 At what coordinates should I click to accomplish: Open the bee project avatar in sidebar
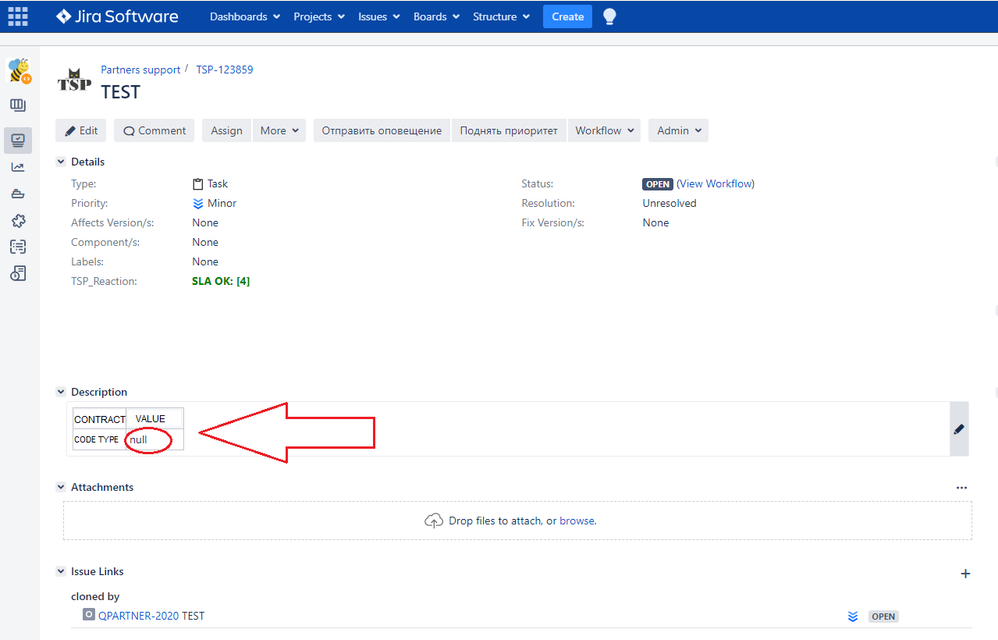19,71
